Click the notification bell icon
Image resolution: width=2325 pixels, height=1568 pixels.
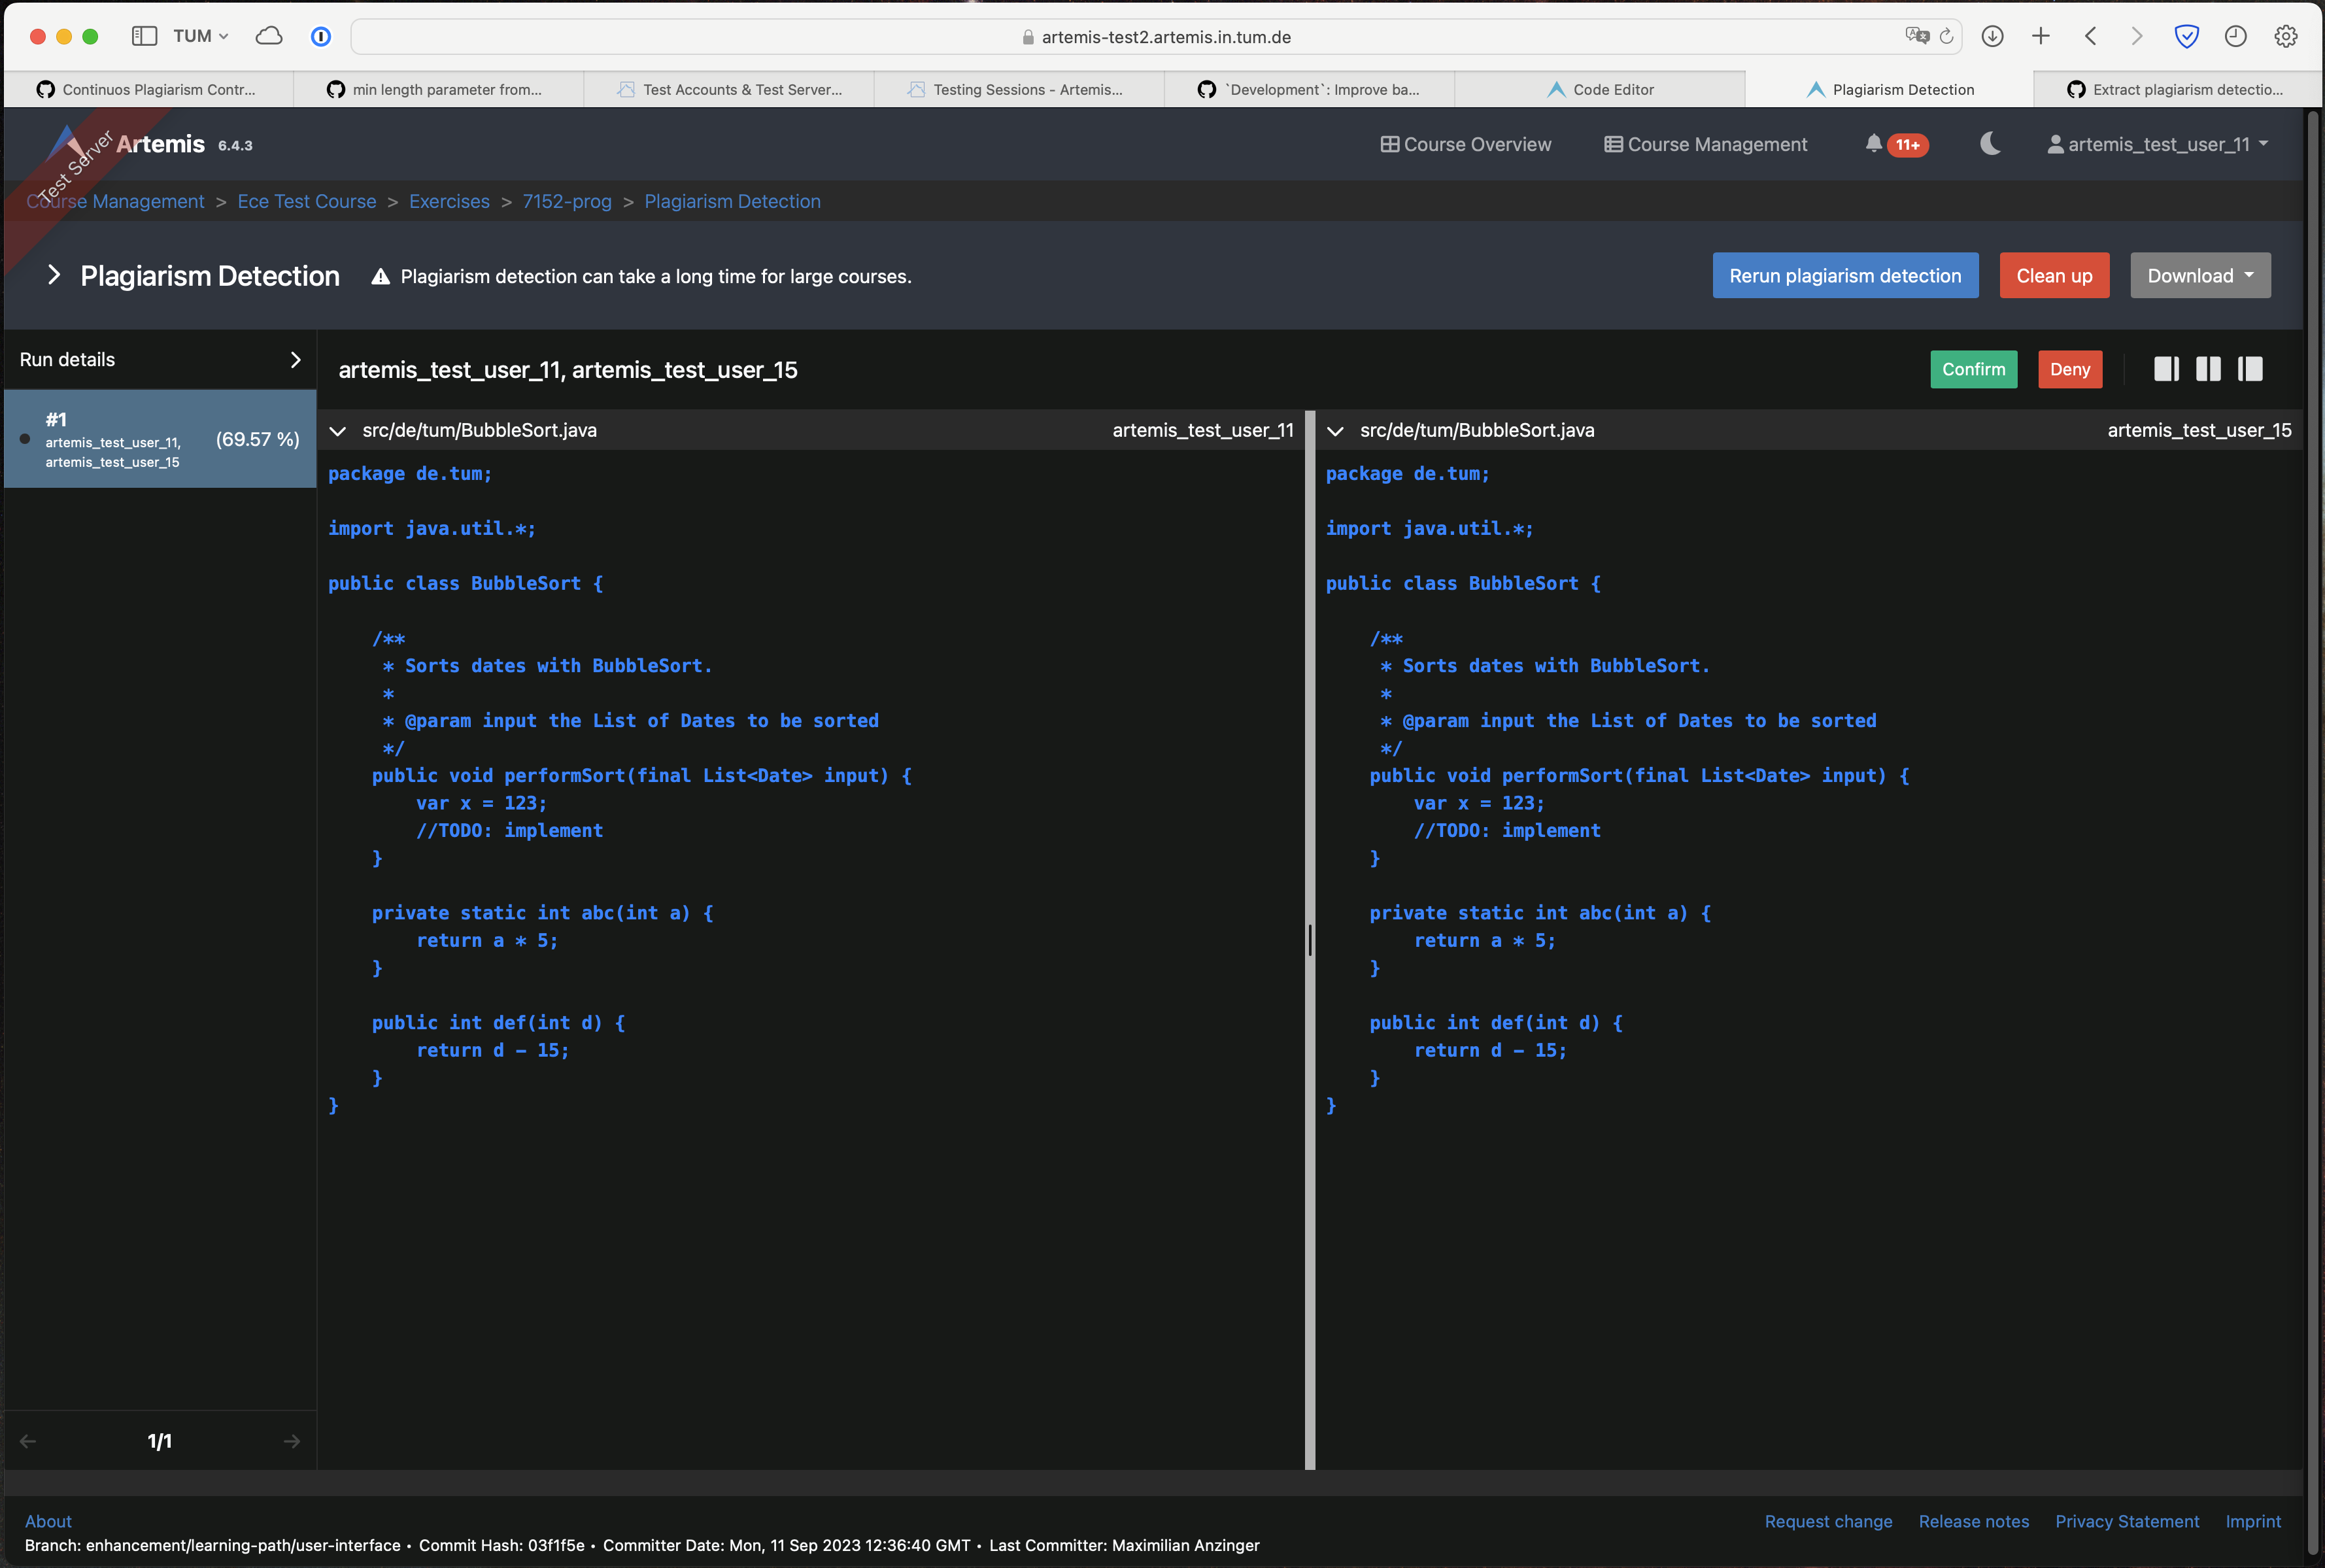[1873, 144]
